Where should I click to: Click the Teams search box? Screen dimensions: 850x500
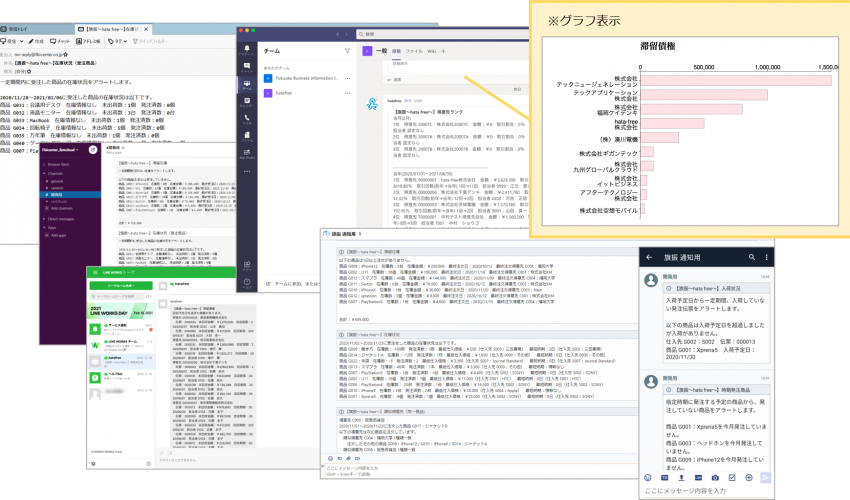(x=442, y=34)
